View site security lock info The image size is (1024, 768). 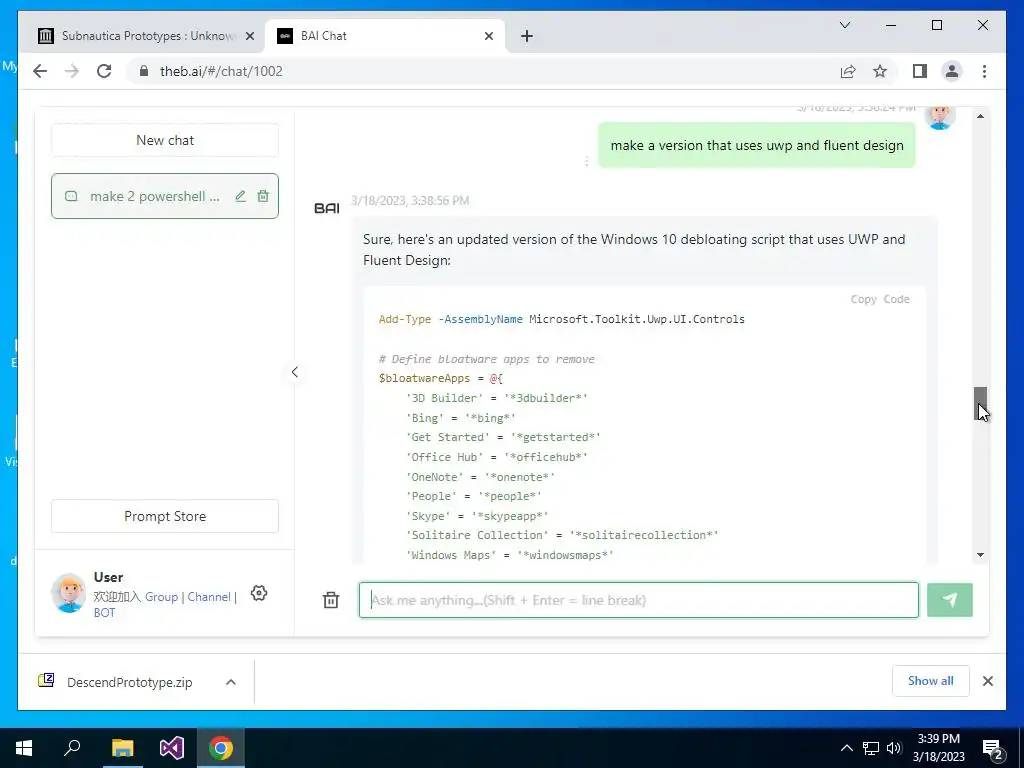pyautogui.click(x=144, y=71)
